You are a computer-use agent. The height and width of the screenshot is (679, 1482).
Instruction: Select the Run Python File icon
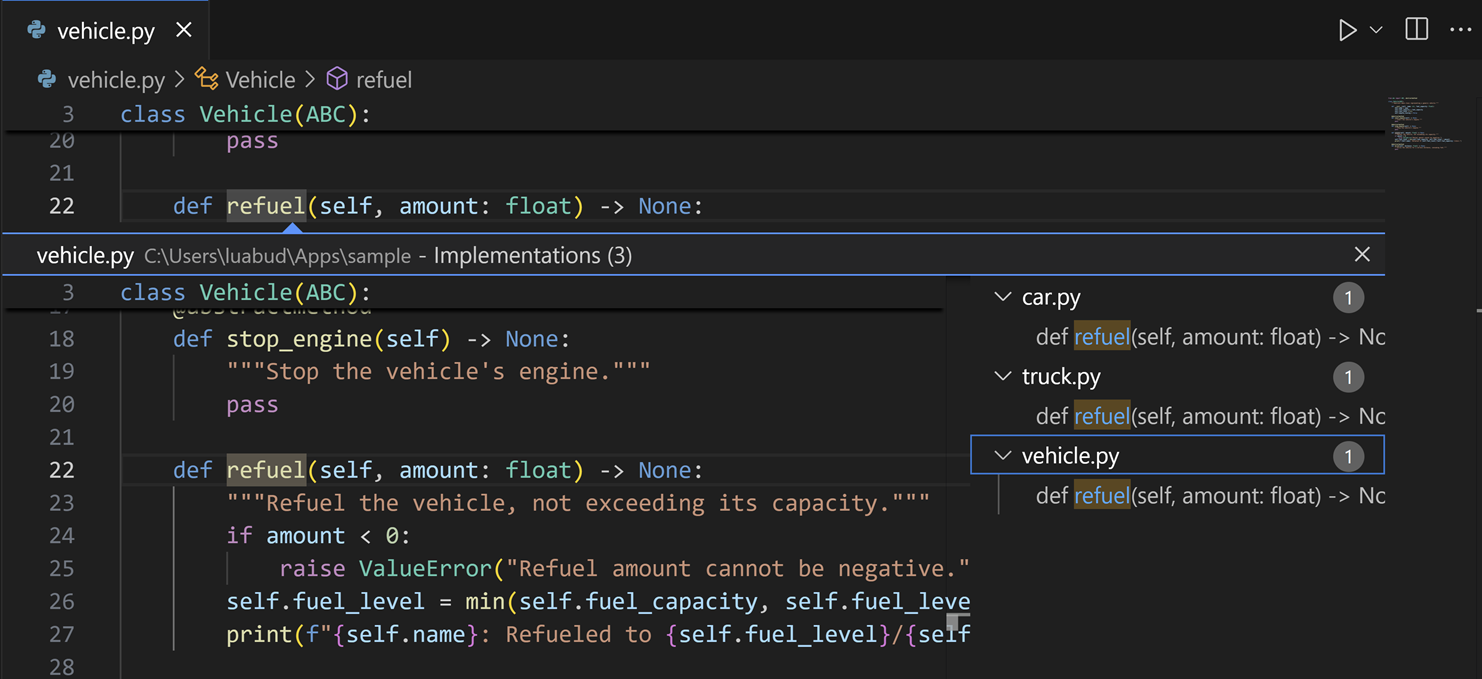1348,30
